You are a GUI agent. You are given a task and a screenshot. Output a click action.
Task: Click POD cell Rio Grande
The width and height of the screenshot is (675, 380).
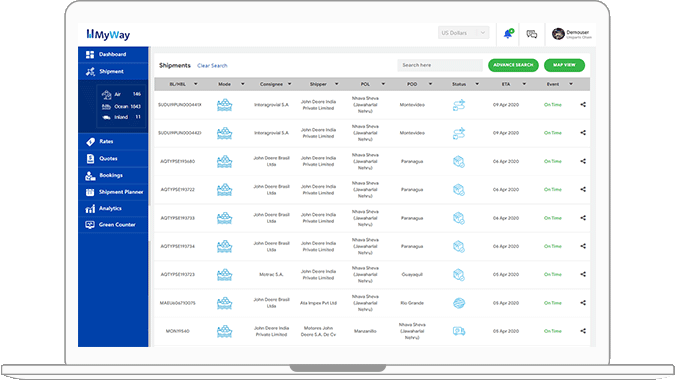(x=412, y=303)
